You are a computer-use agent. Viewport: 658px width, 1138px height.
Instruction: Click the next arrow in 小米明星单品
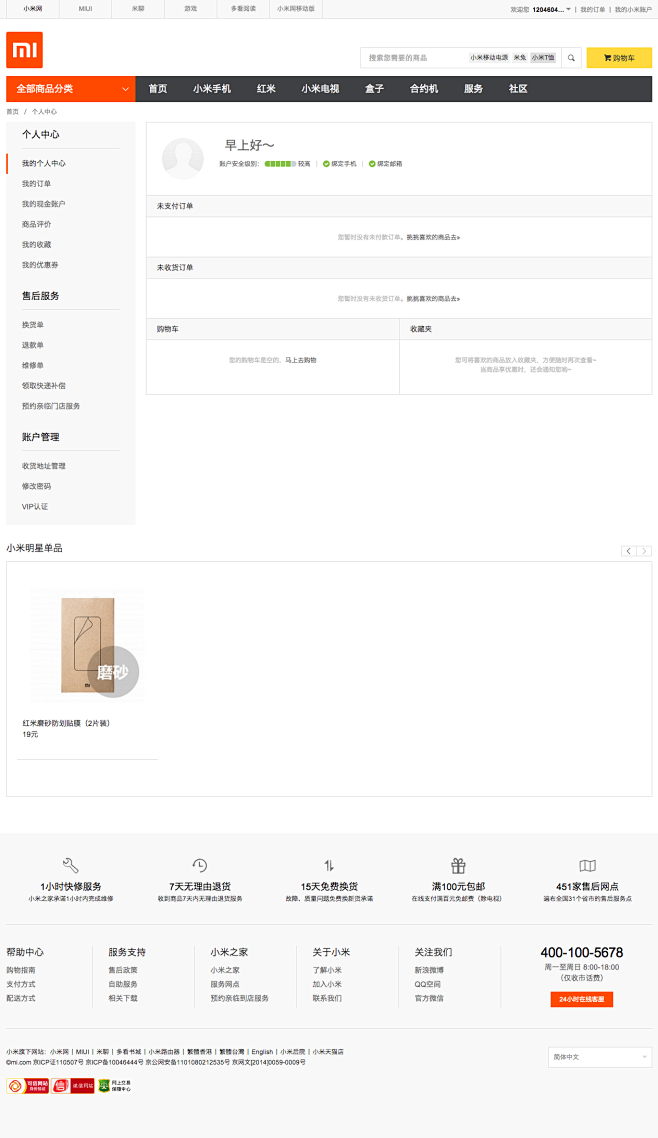(643, 551)
